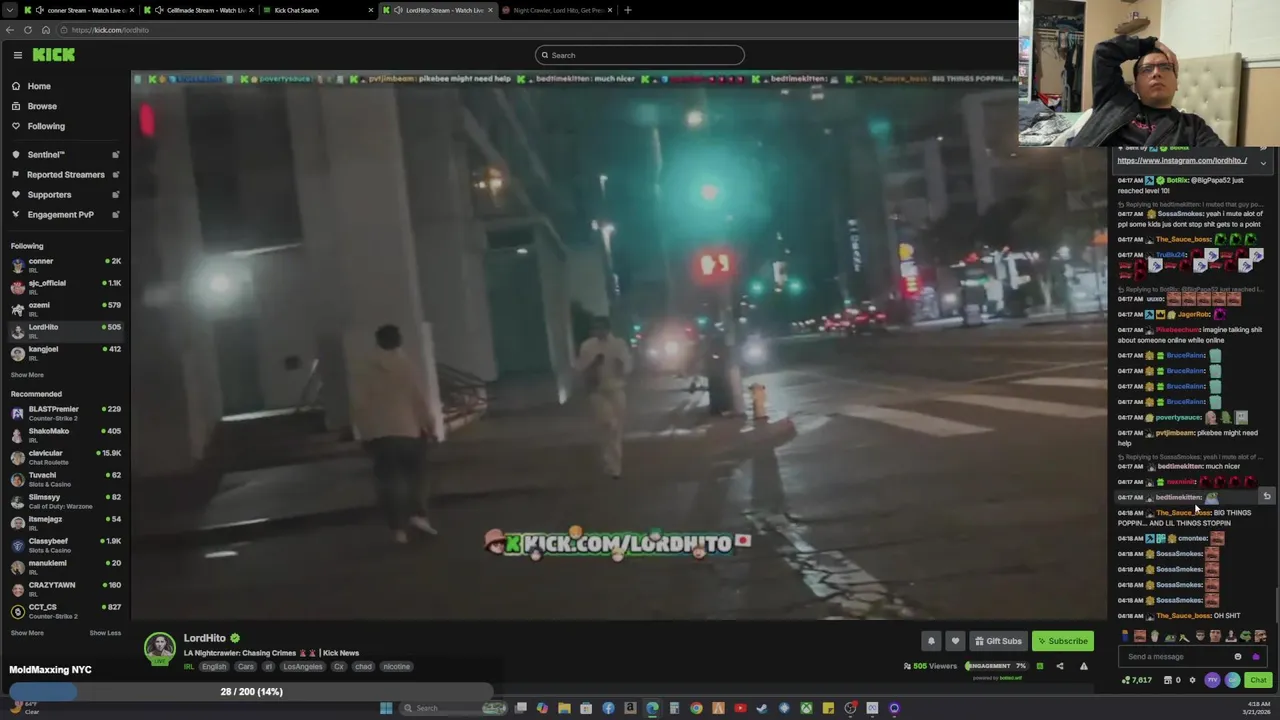Click the Kick logo

click(53, 55)
